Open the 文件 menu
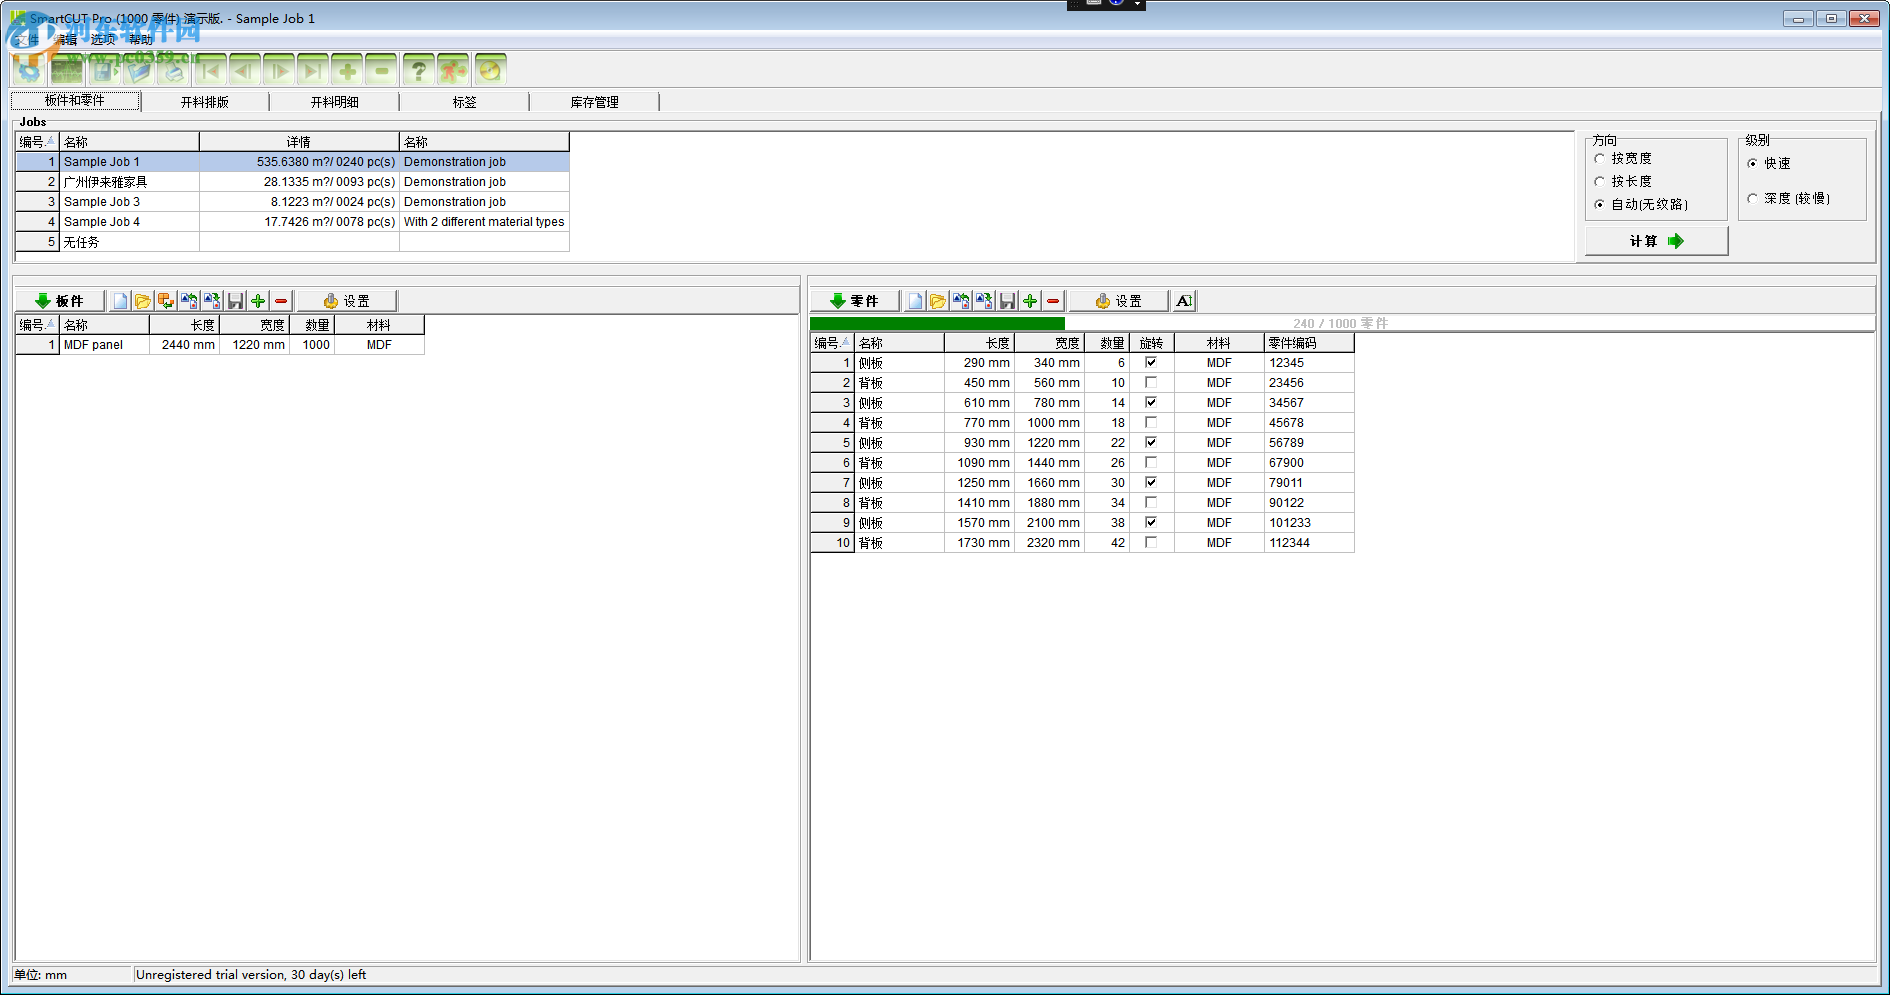The width and height of the screenshot is (1890, 995). 27,40
